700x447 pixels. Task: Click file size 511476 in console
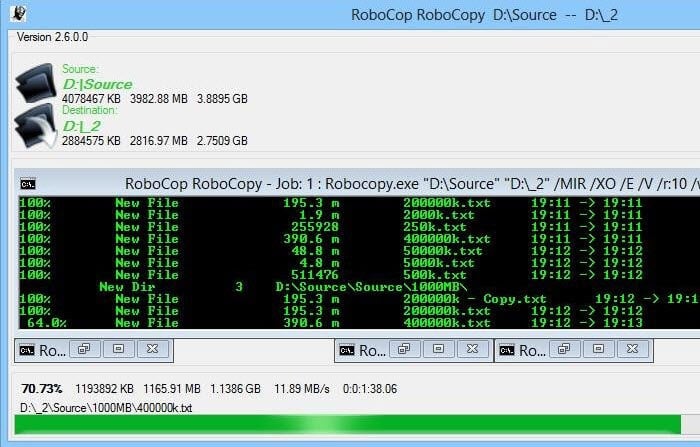click(x=315, y=275)
